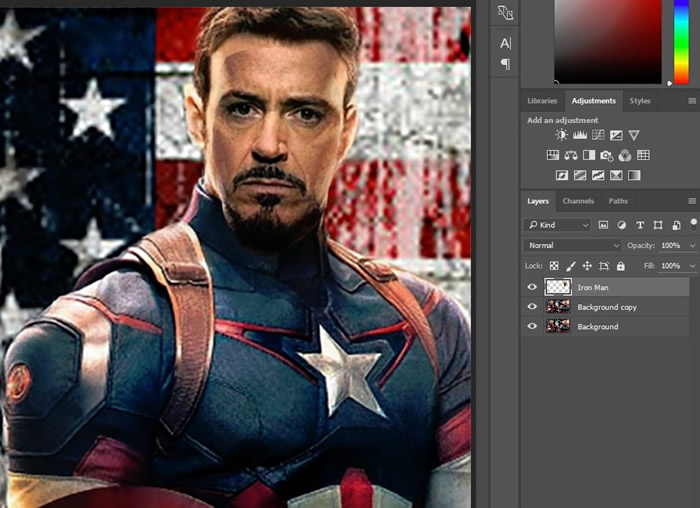Switch to the Styles tab
Viewport: 700px width, 508px height.
640,101
